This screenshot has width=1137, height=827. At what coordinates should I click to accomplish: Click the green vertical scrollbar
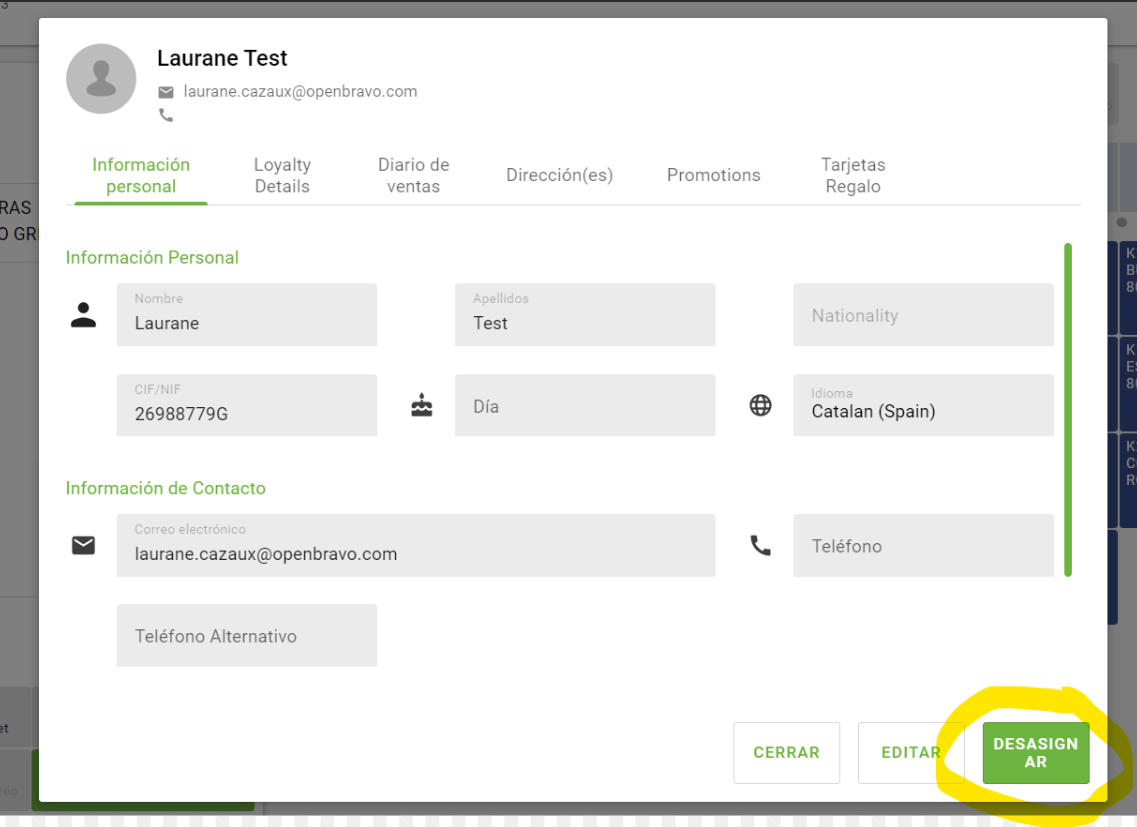(1068, 410)
